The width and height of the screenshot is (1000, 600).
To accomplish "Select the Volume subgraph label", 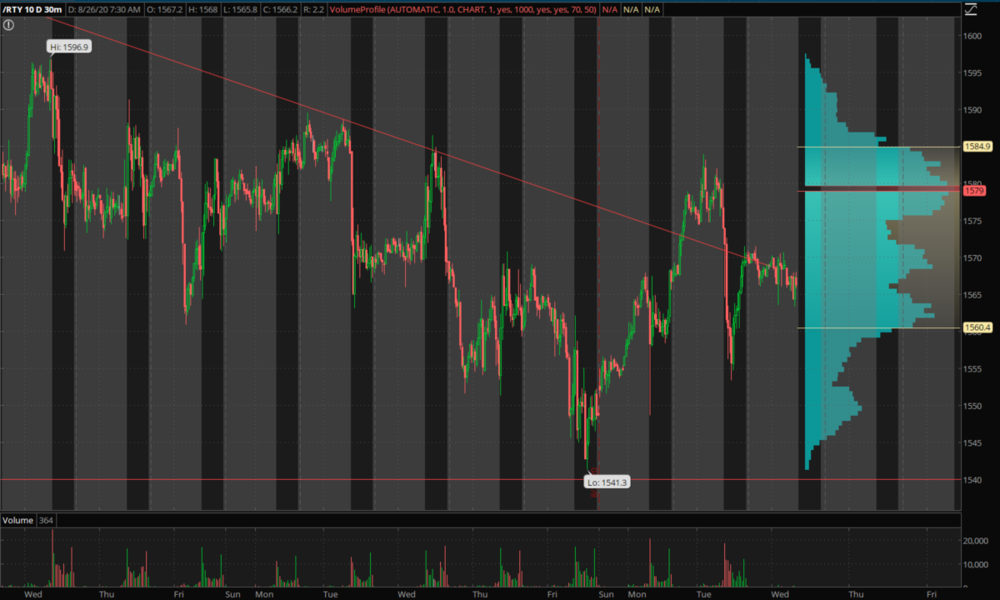I will [17, 521].
